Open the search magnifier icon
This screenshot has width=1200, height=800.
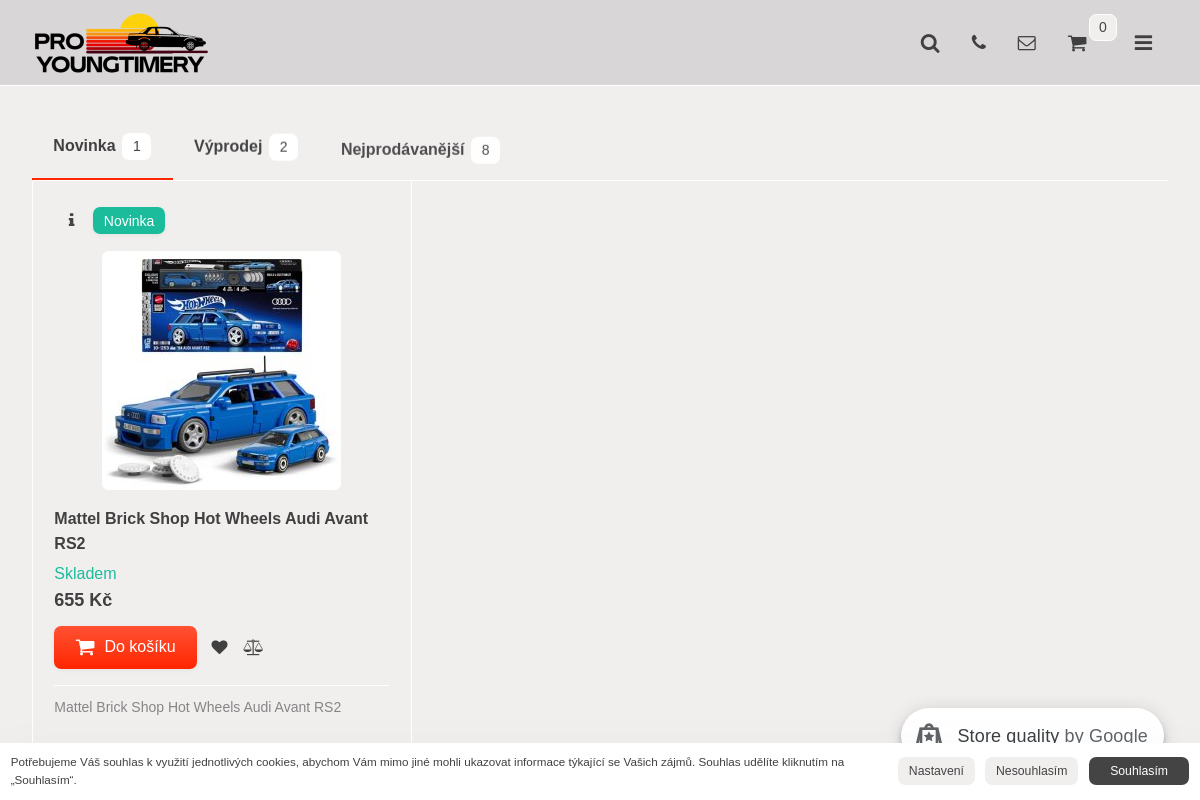tap(930, 43)
